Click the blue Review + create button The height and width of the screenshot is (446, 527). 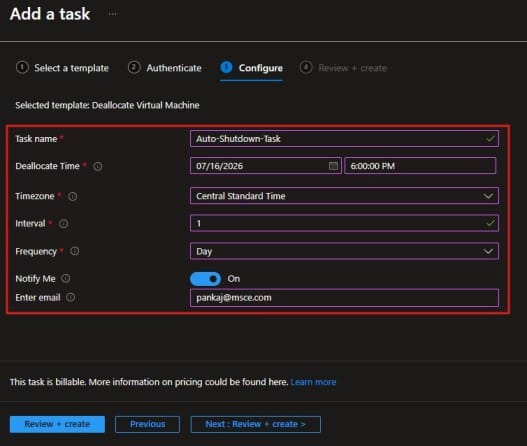pos(57,424)
